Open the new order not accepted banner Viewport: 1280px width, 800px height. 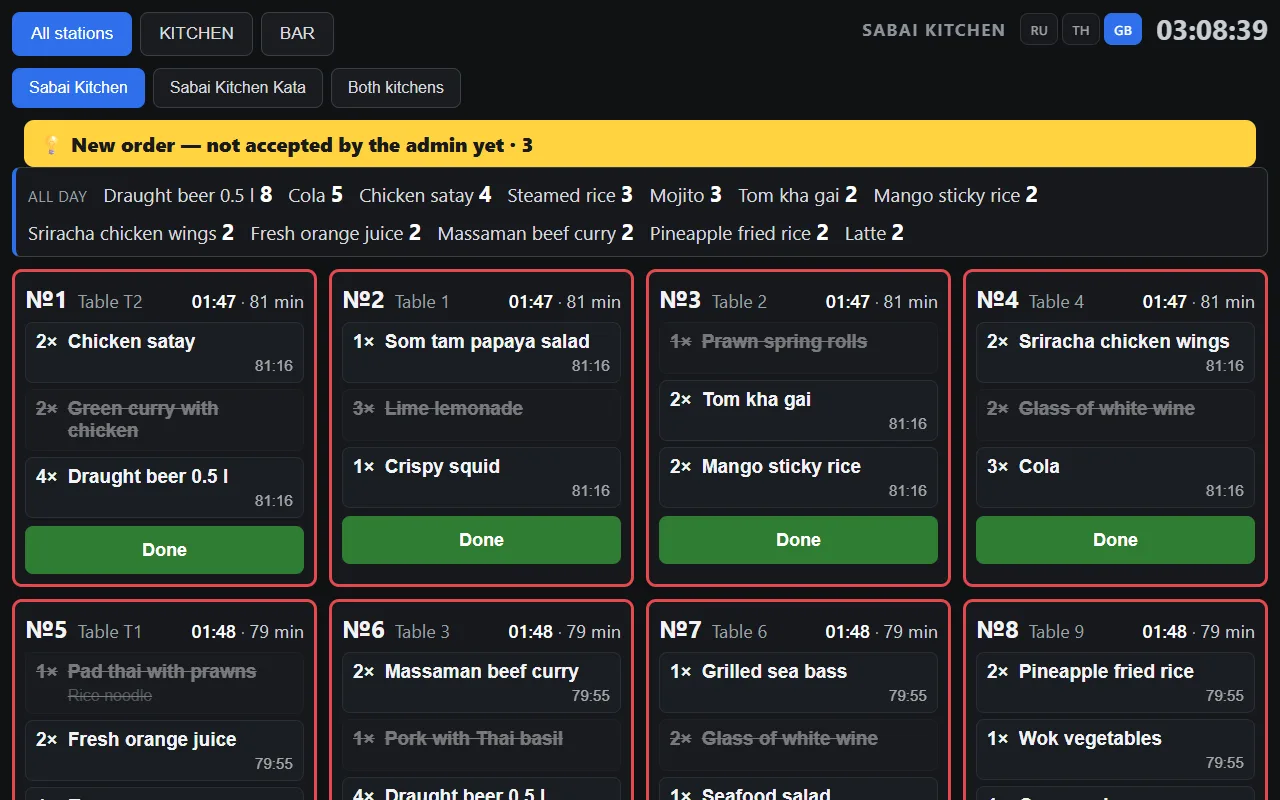coord(640,144)
